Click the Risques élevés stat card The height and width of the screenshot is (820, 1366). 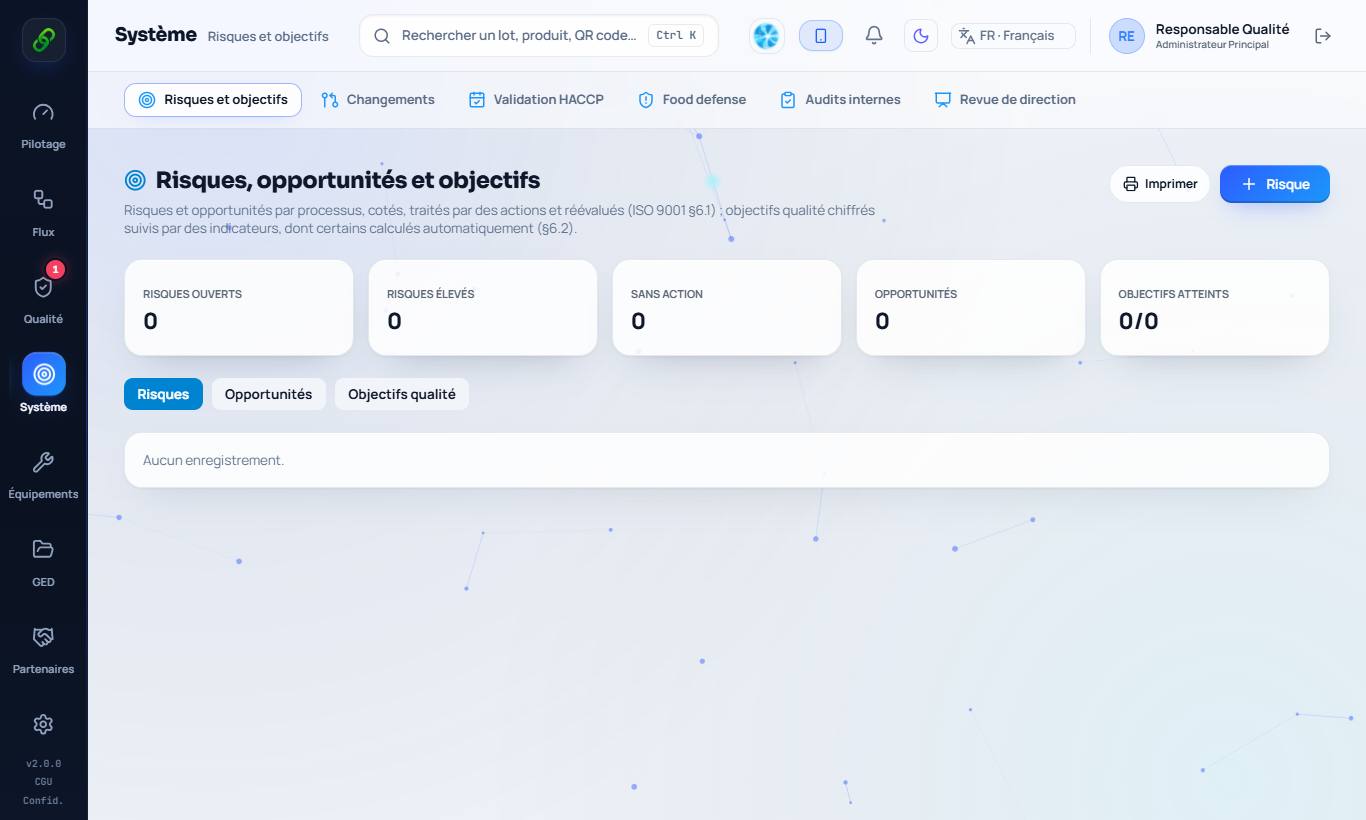(483, 308)
